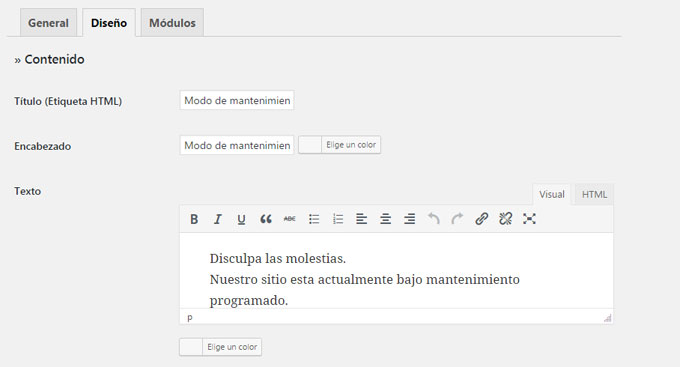
Task: Open distraction-free fullscreen mode
Action: coord(529,219)
